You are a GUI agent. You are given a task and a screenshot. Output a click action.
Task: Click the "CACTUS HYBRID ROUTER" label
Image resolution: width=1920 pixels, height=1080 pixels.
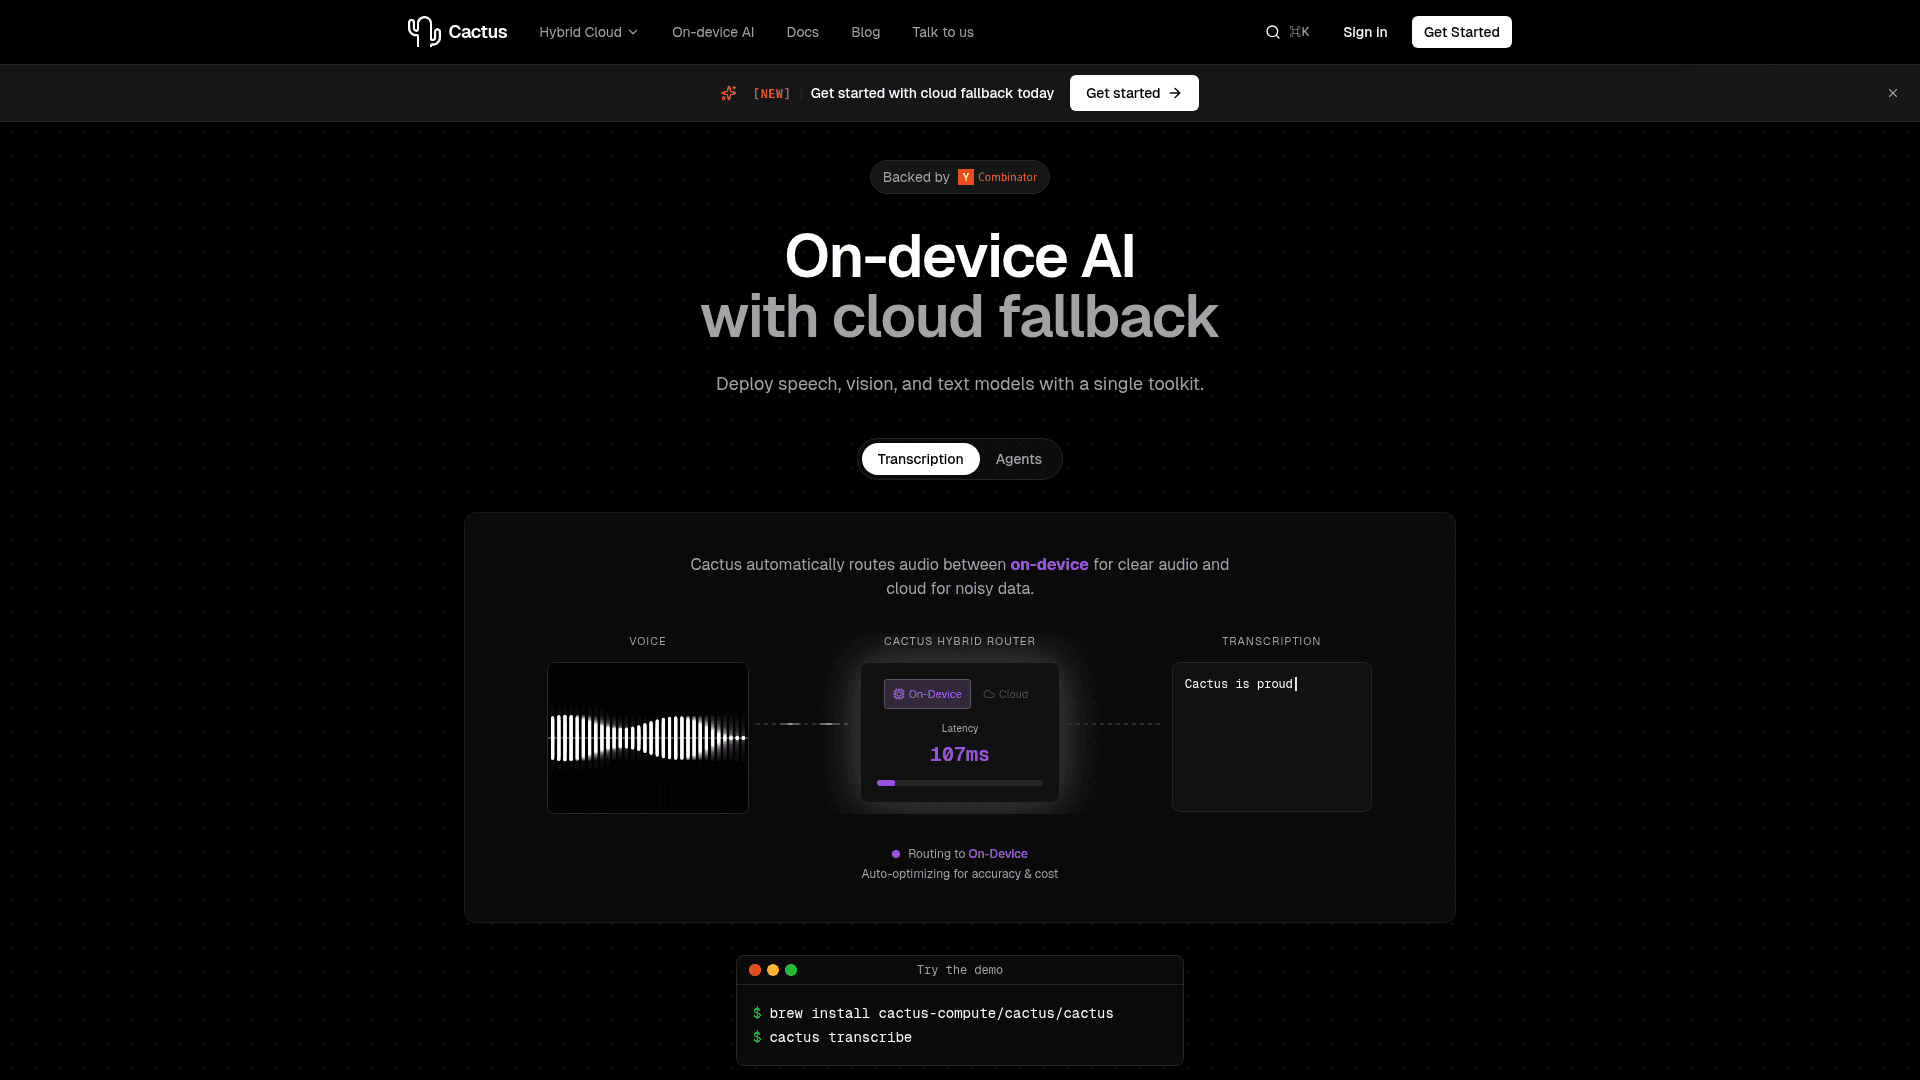(x=960, y=641)
